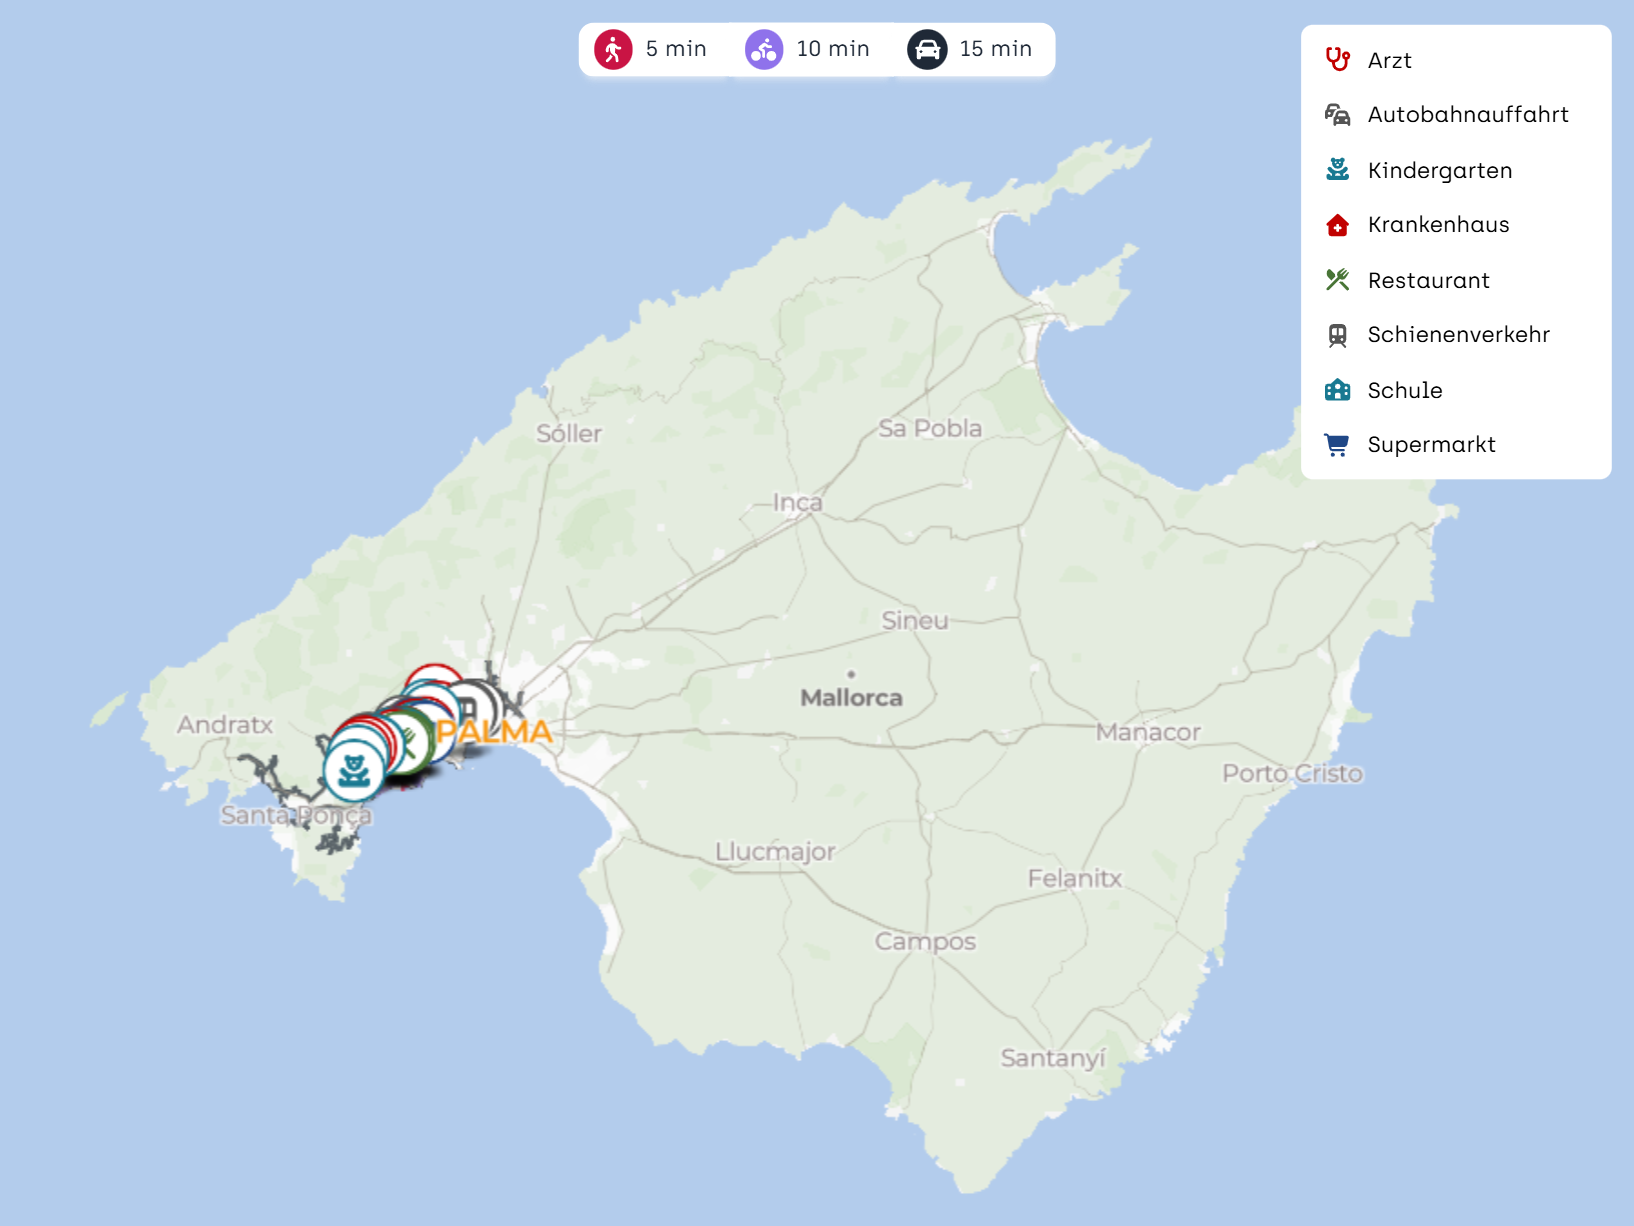Select the Restaurant label in the legend
This screenshot has width=1634, height=1226.
tap(1428, 280)
